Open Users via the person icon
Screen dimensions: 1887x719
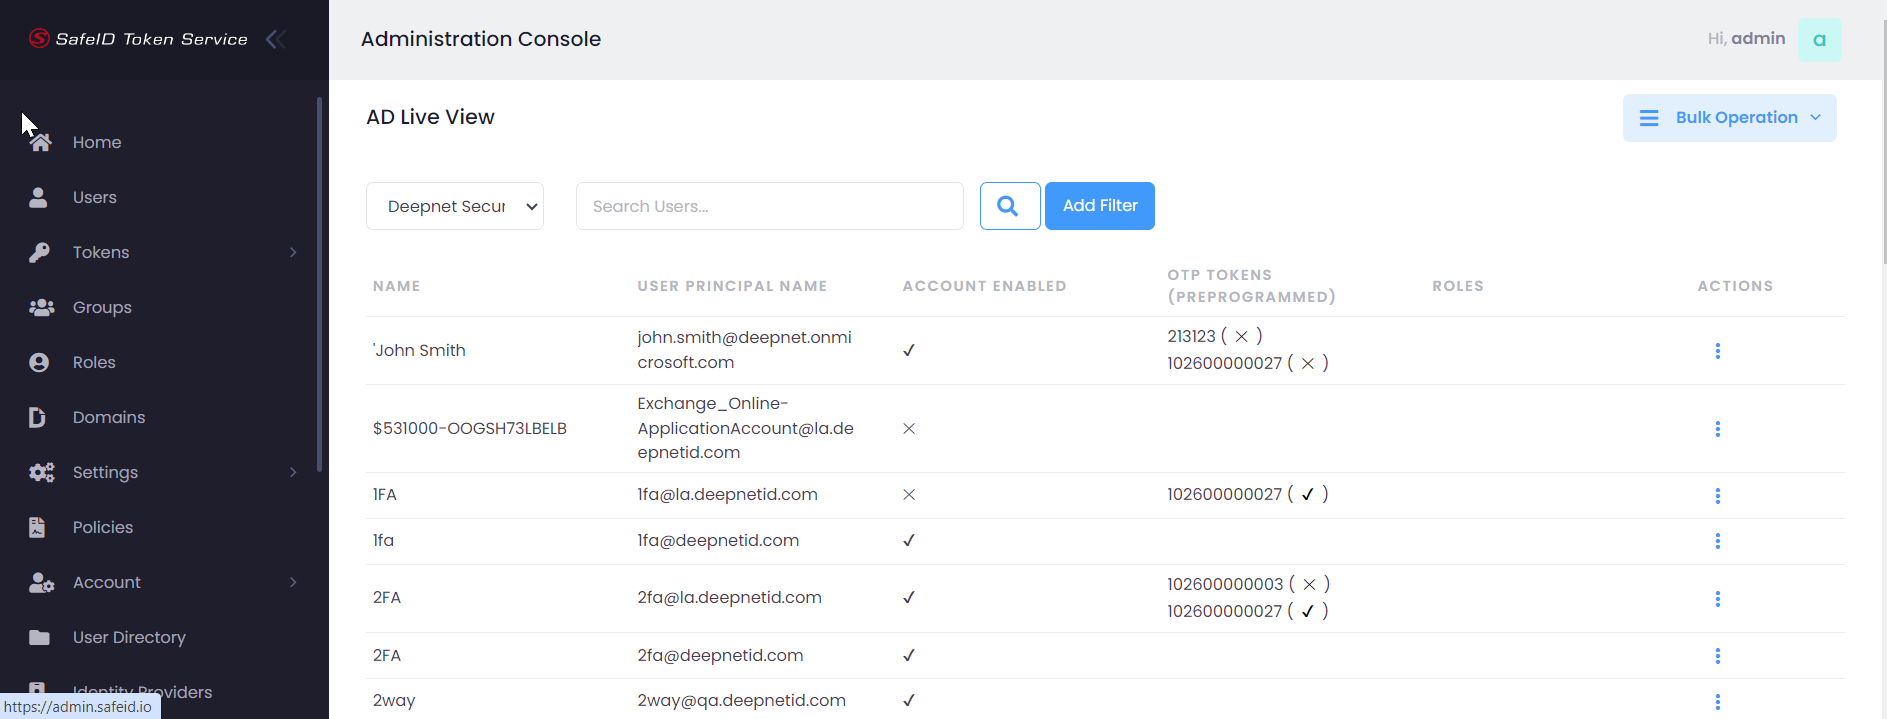(x=39, y=198)
